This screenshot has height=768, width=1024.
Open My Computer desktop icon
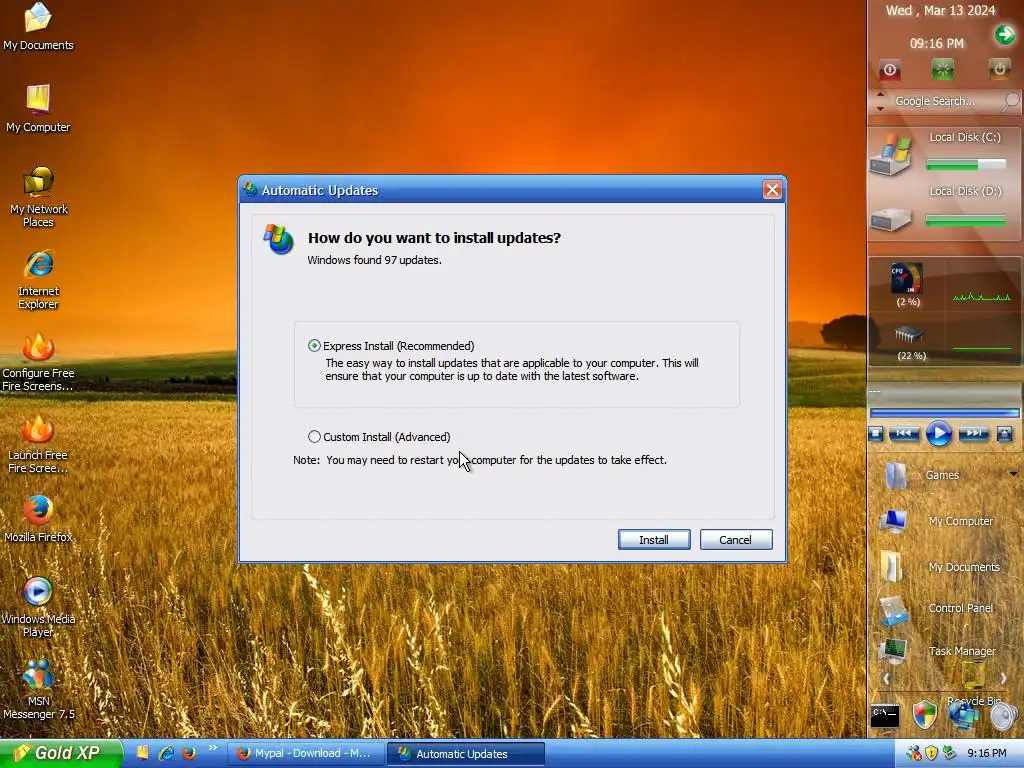pos(38,108)
